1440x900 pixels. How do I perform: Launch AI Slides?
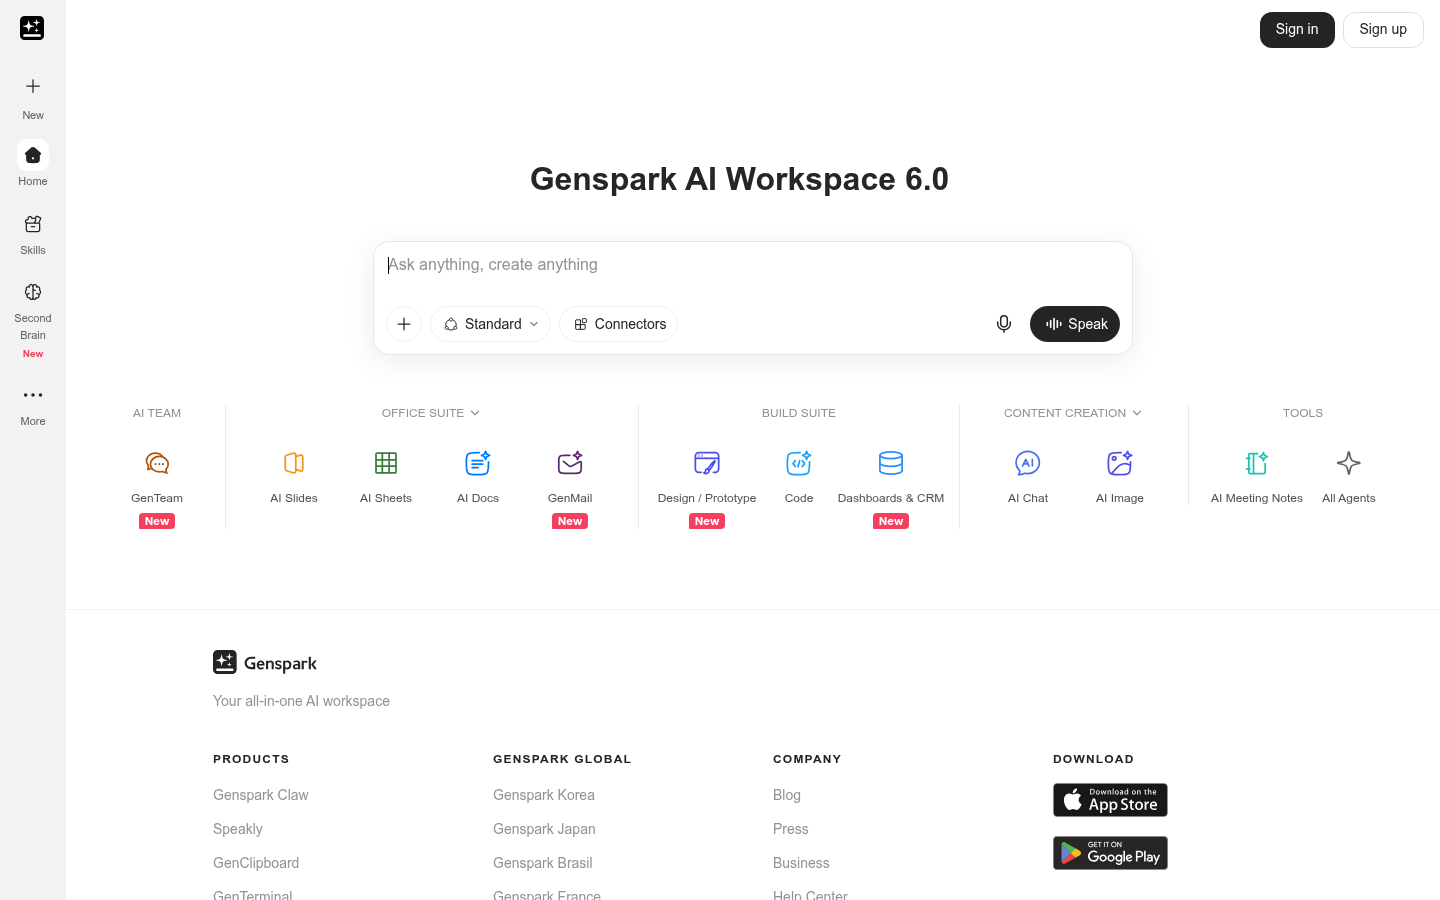294,477
